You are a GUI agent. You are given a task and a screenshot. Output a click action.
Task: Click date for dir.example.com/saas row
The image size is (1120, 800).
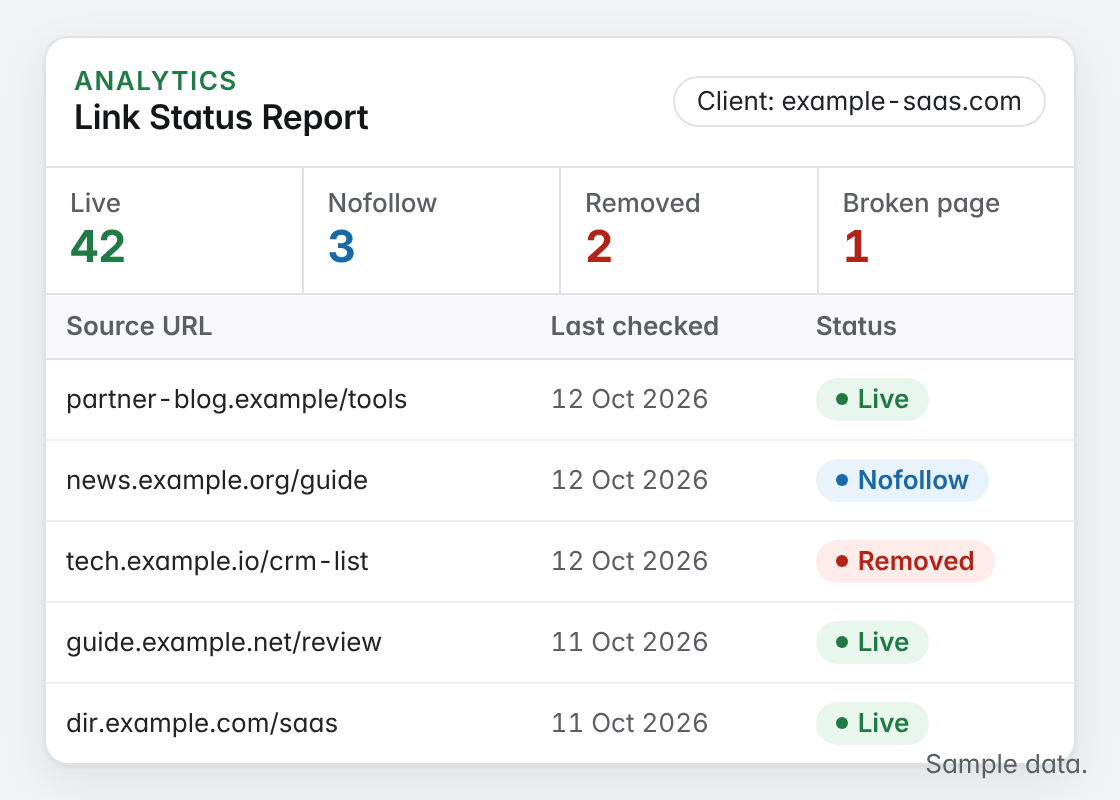click(629, 723)
